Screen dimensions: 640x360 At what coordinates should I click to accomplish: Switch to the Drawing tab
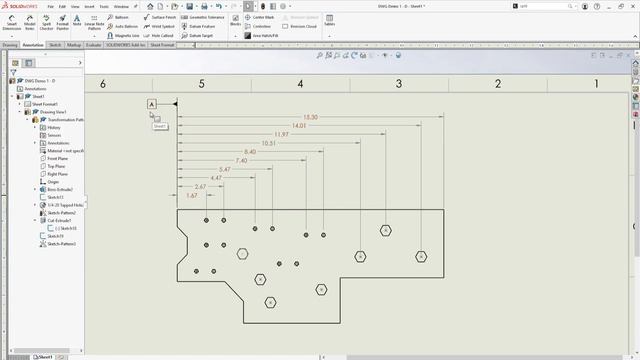(10, 45)
